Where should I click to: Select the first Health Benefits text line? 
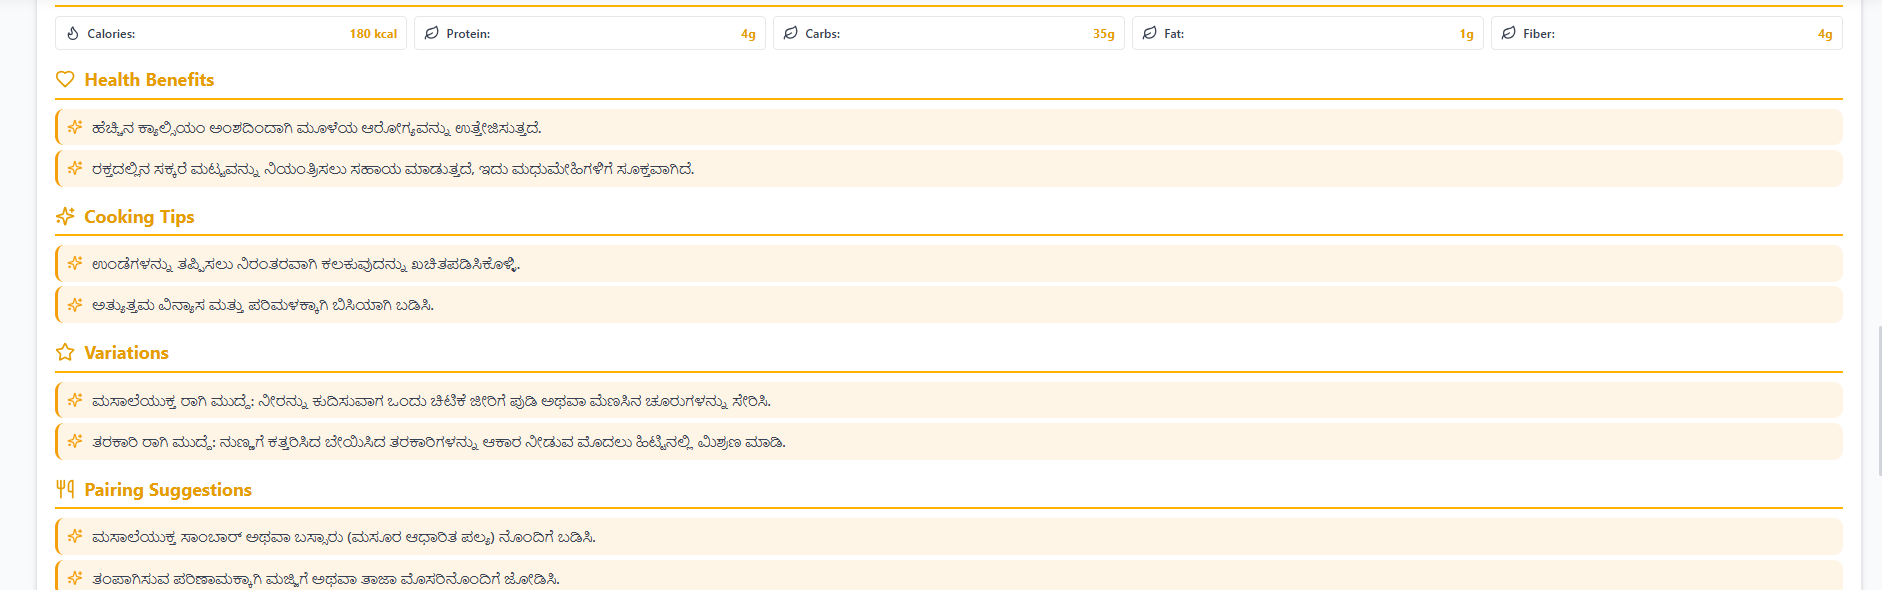point(317,128)
